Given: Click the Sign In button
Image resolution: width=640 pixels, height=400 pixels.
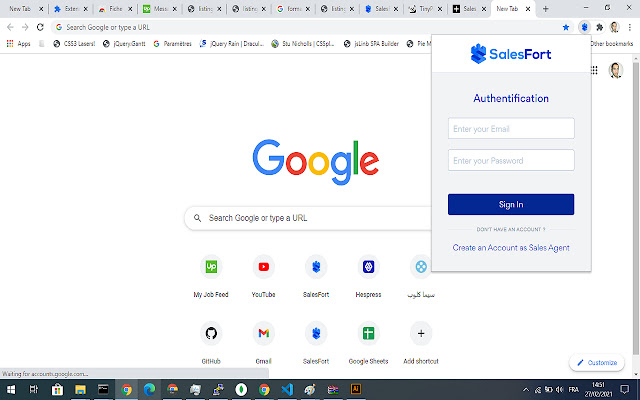Looking at the screenshot, I should point(511,204).
